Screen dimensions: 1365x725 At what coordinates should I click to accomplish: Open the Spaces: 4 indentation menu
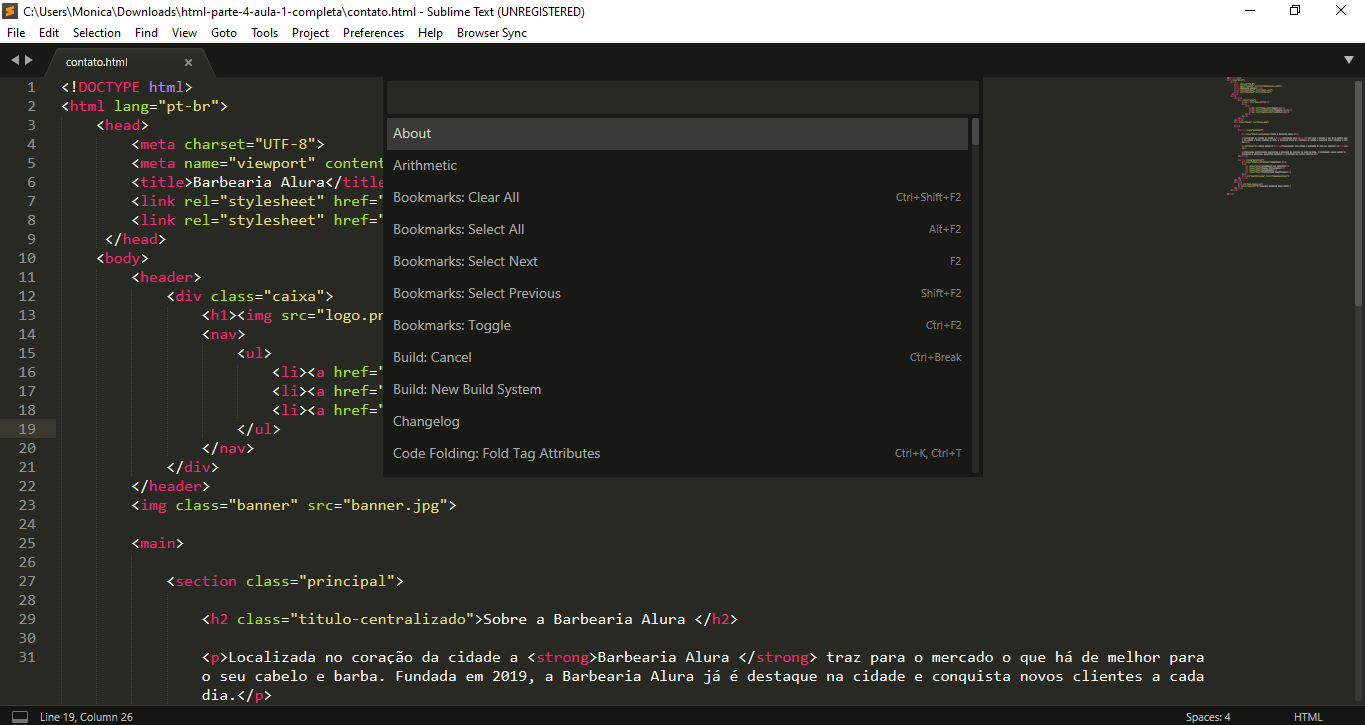(x=1207, y=717)
